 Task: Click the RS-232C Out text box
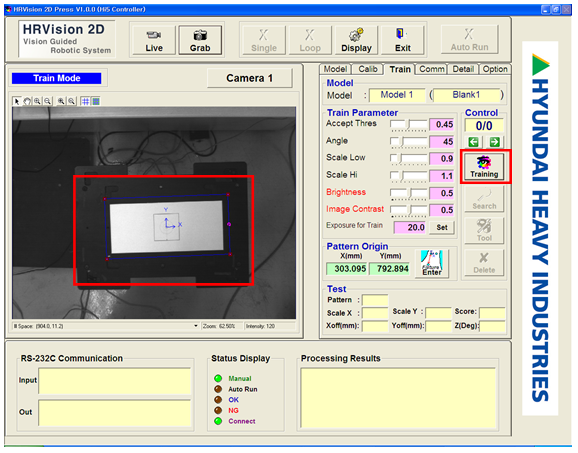[x=115, y=413]
